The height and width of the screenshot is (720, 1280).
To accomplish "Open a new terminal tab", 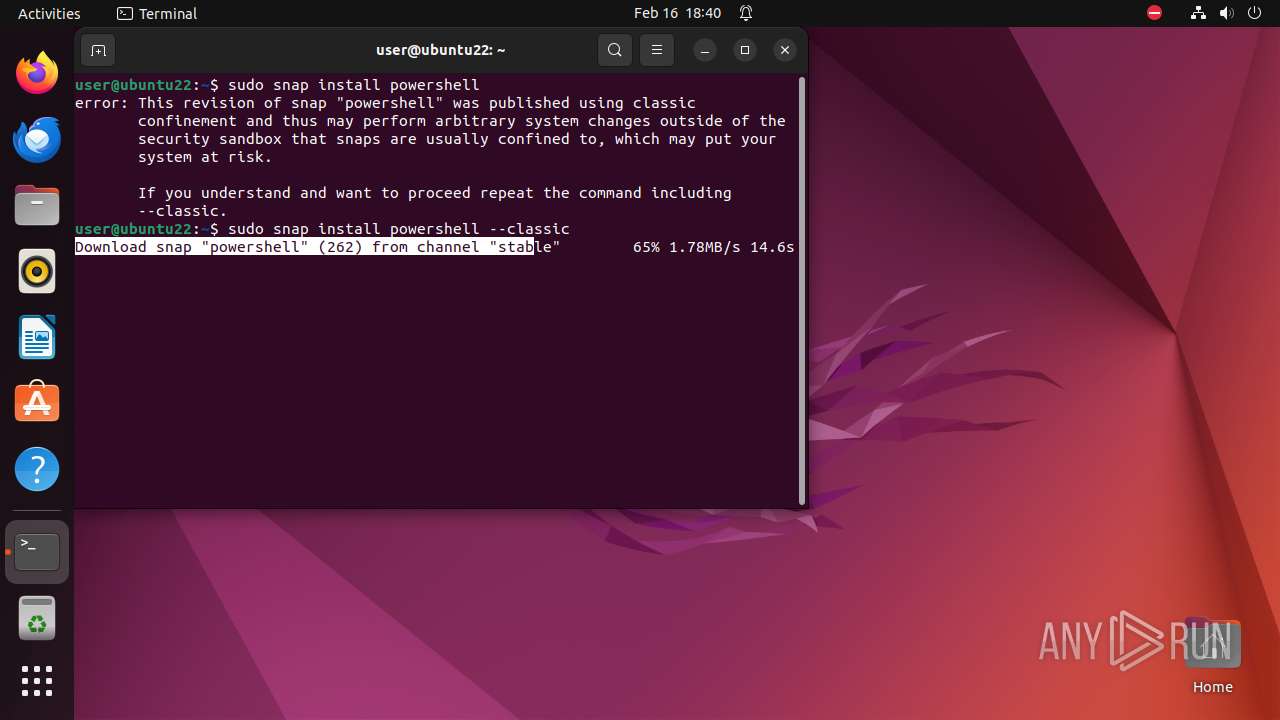I will point(98,50).
